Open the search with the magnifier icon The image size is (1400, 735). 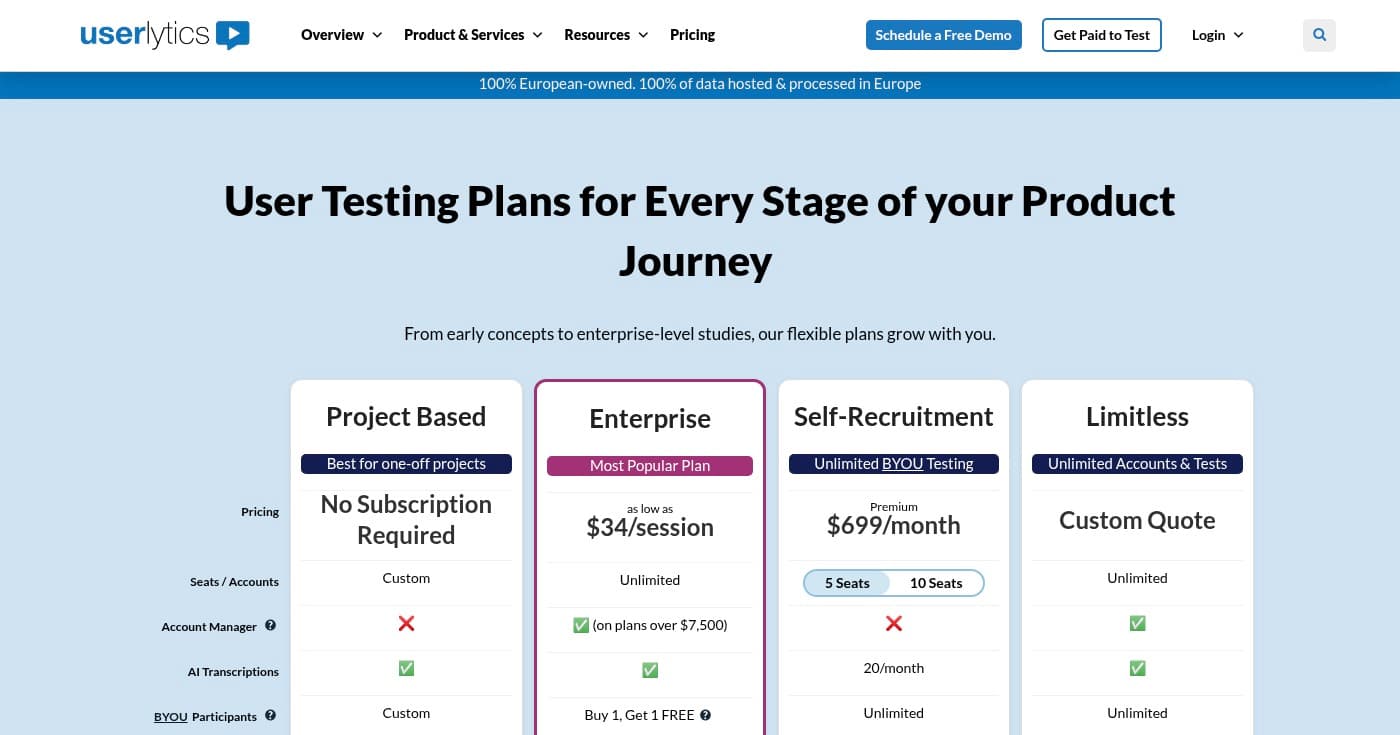[1319, 35]
